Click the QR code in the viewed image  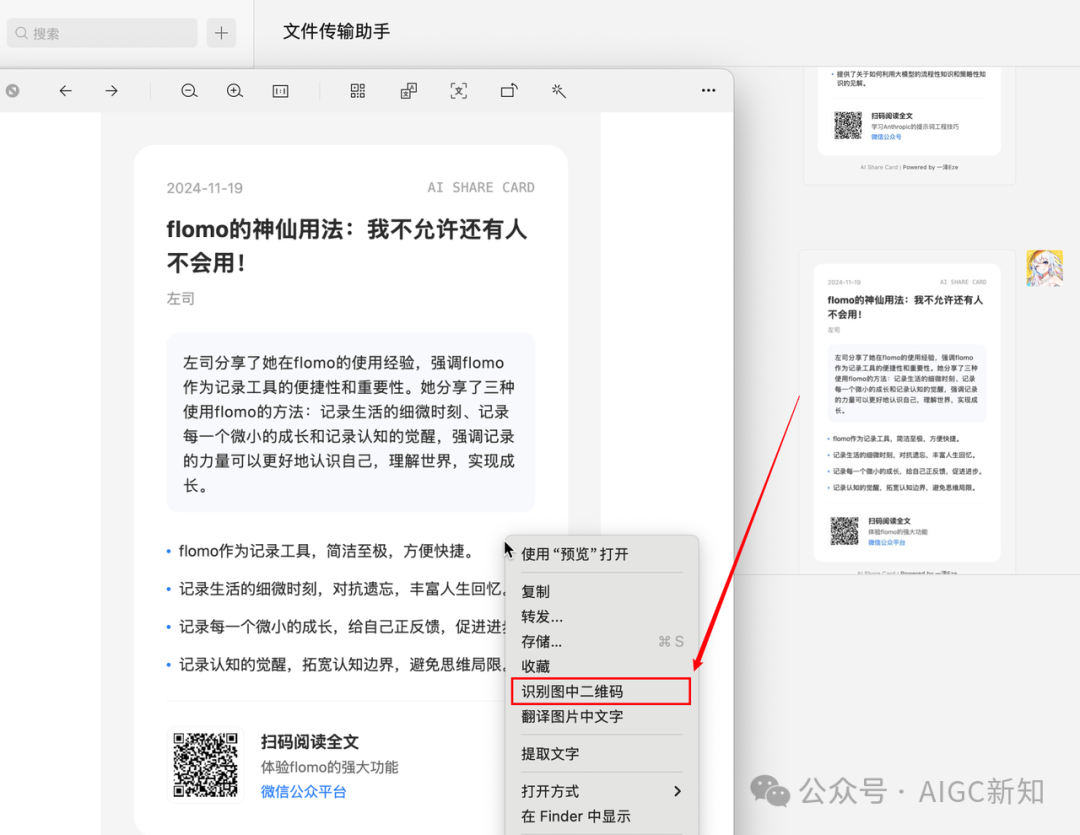click(205, 765)
